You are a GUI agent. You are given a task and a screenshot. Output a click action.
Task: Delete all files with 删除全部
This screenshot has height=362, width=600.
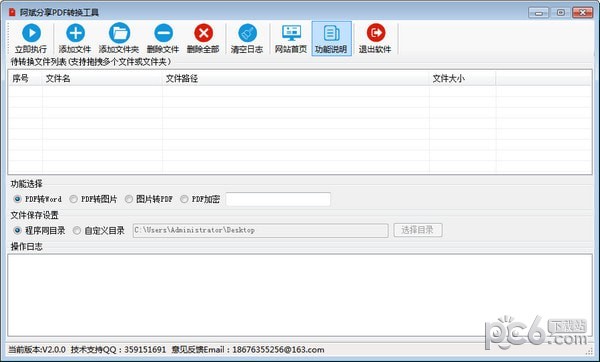coord(203,39)
